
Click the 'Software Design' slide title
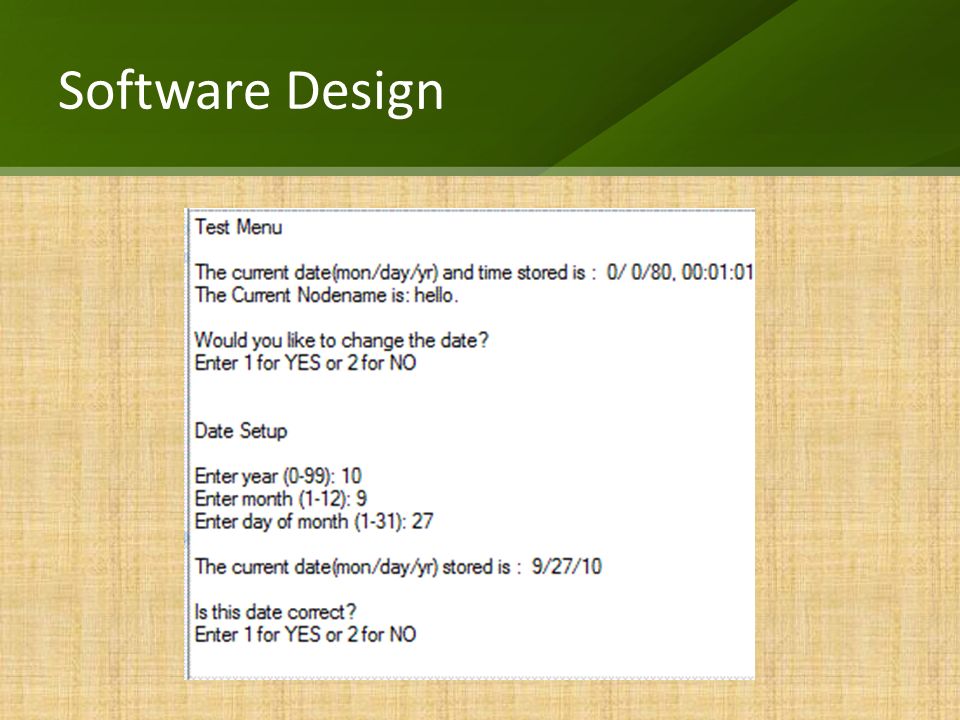point(250,92)
